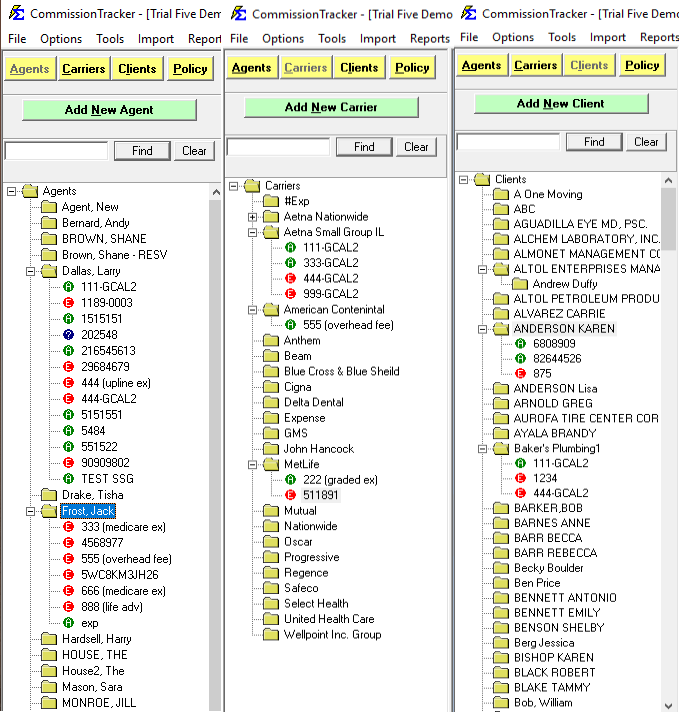Click green active icon beside 111-GCAL2 under Dallas, Larry
The image size is (679, 712).
point(69,287)
